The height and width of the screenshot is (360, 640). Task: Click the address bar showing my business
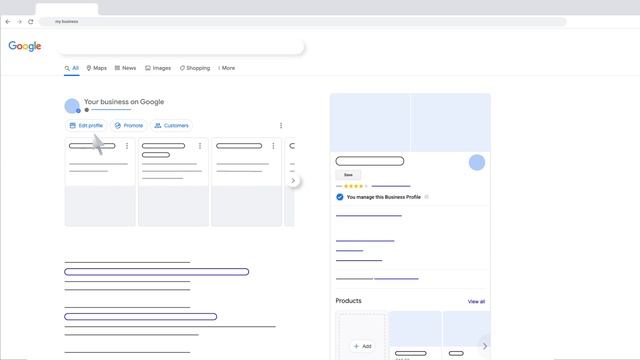click(302, 22)
